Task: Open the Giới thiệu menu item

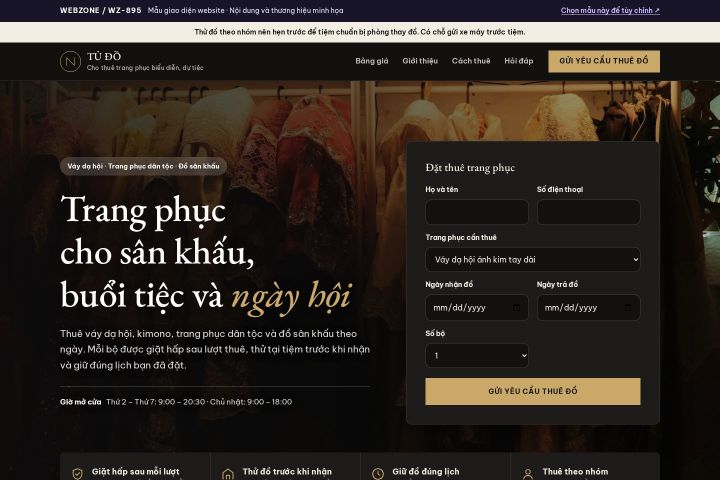Action: point(420,61)
